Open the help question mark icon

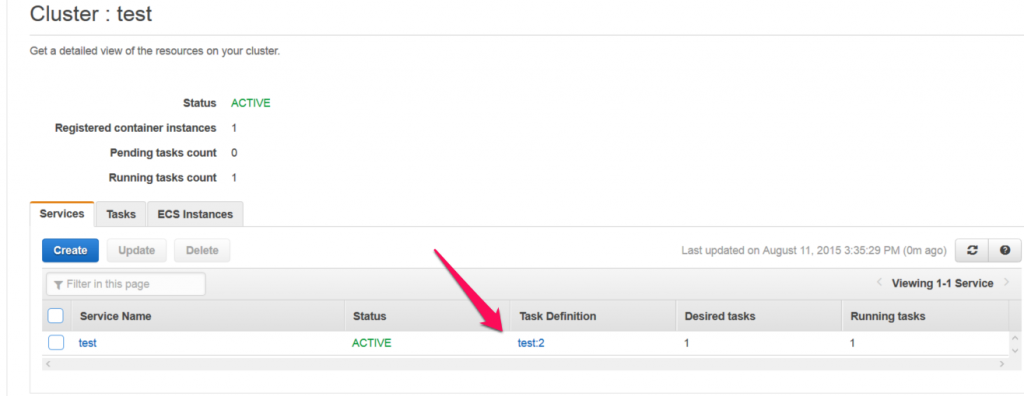pos(1005,250)
